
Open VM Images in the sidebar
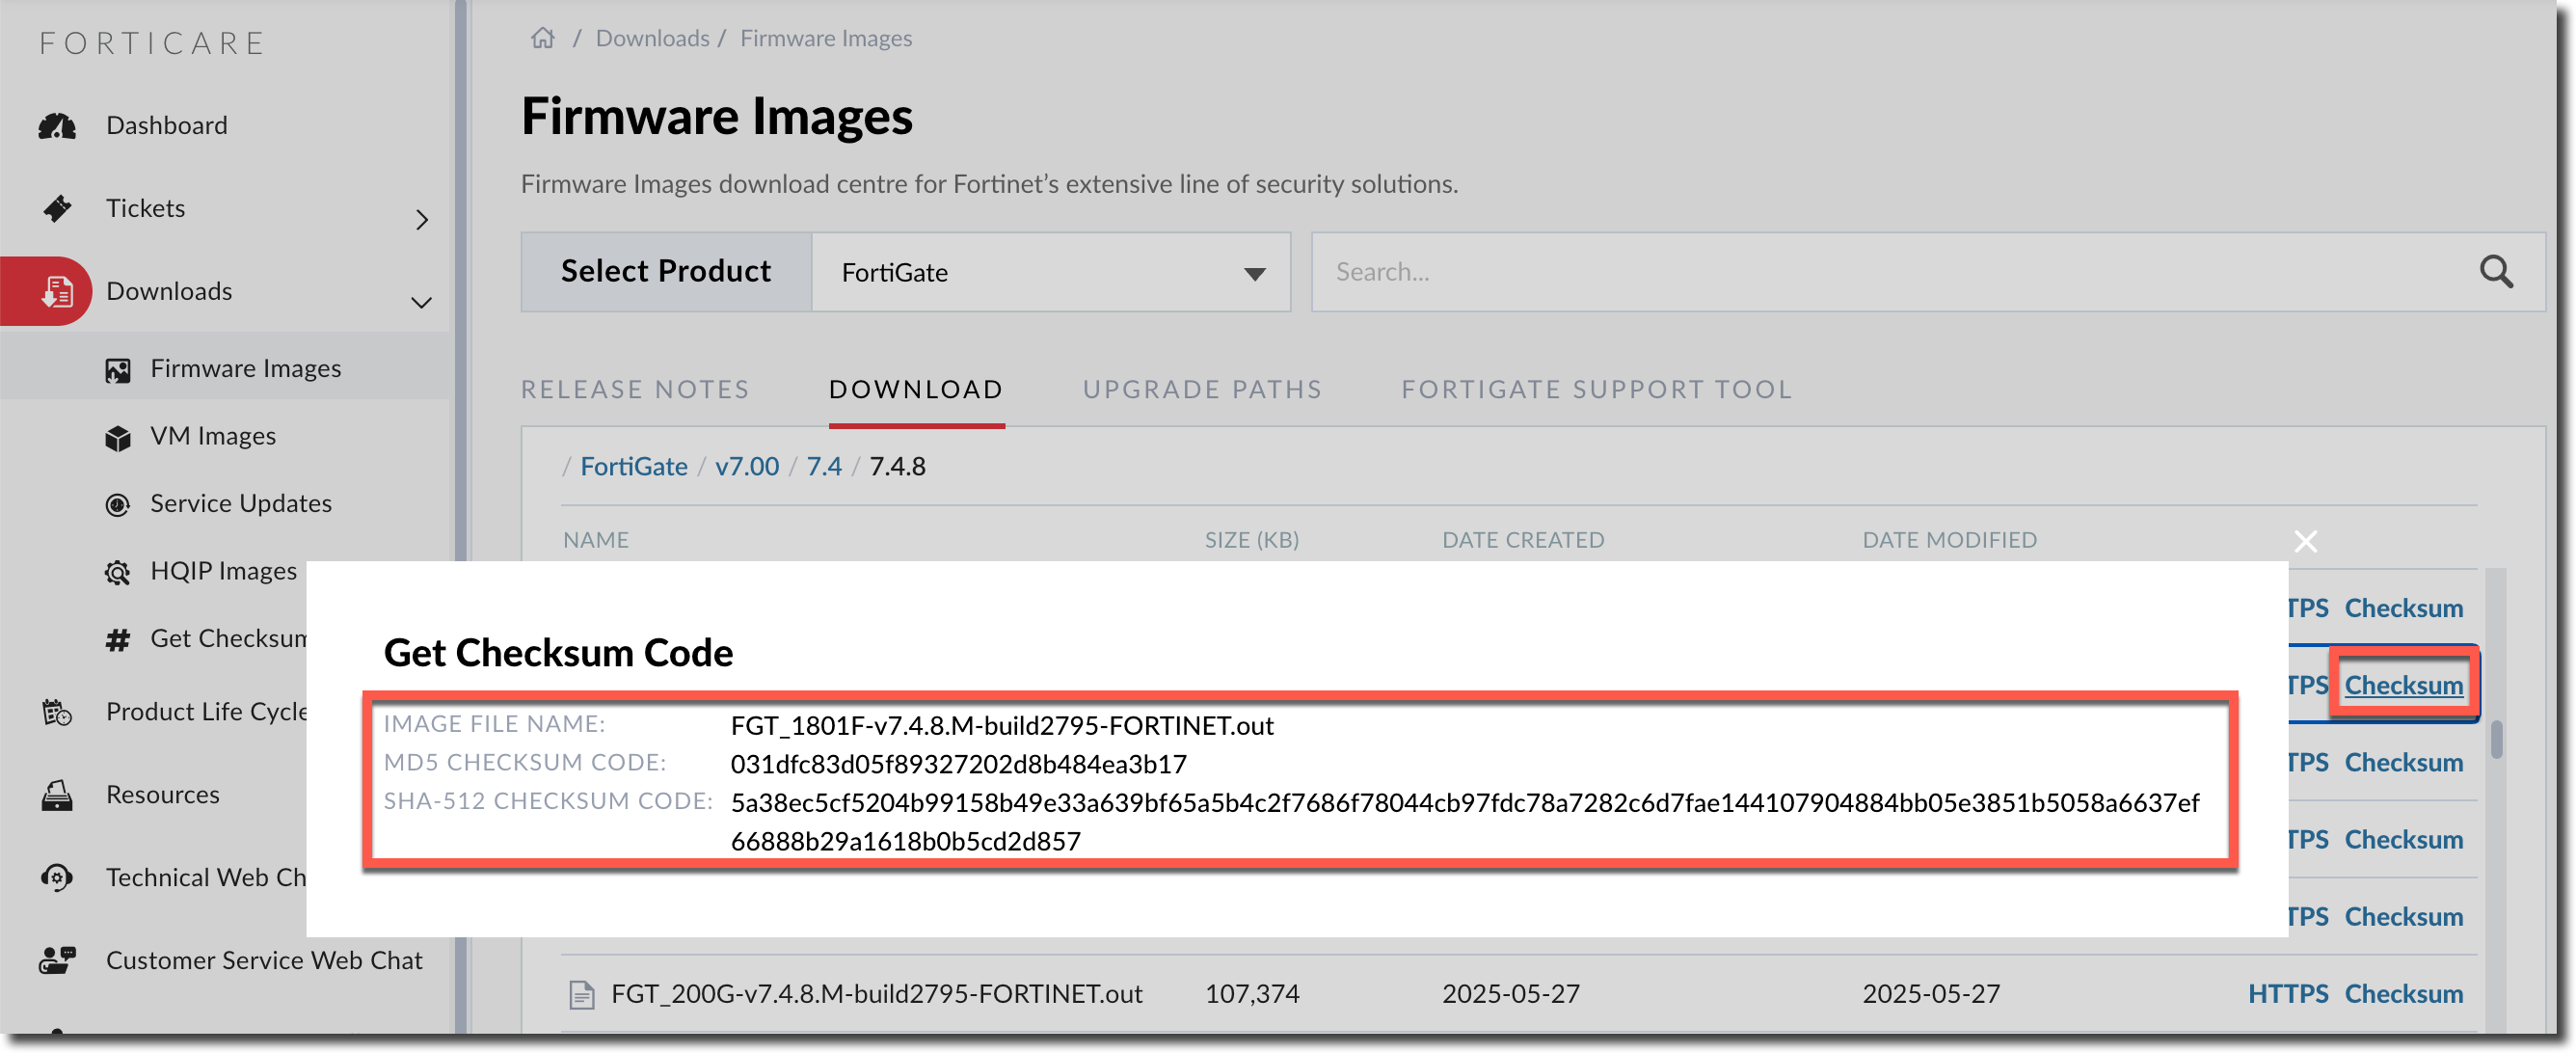(213, 436)
